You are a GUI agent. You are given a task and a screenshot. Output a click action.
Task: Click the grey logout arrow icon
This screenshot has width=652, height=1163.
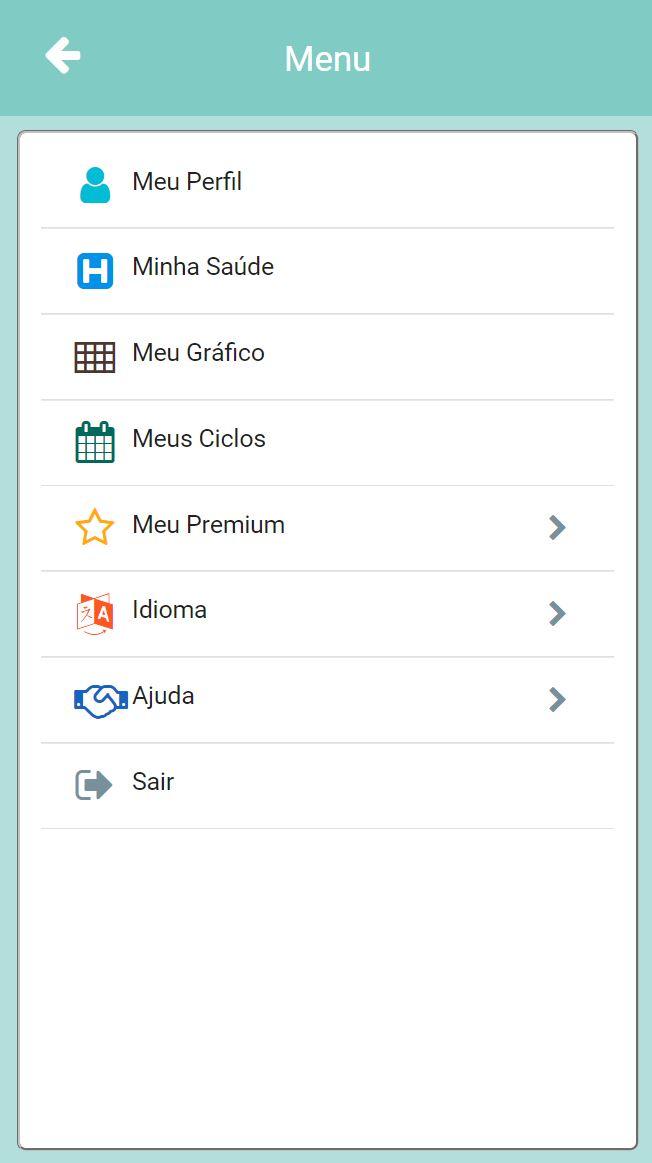pos(94,785)
